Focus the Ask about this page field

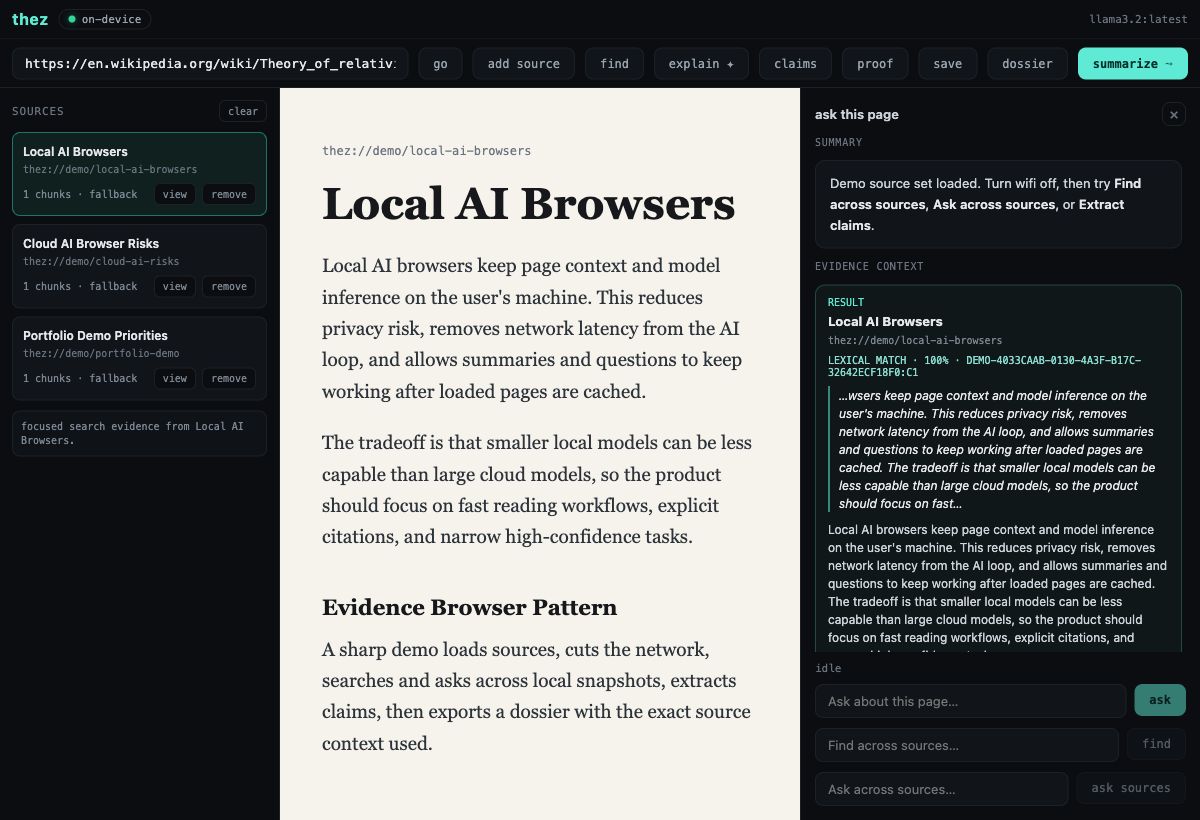970,701
